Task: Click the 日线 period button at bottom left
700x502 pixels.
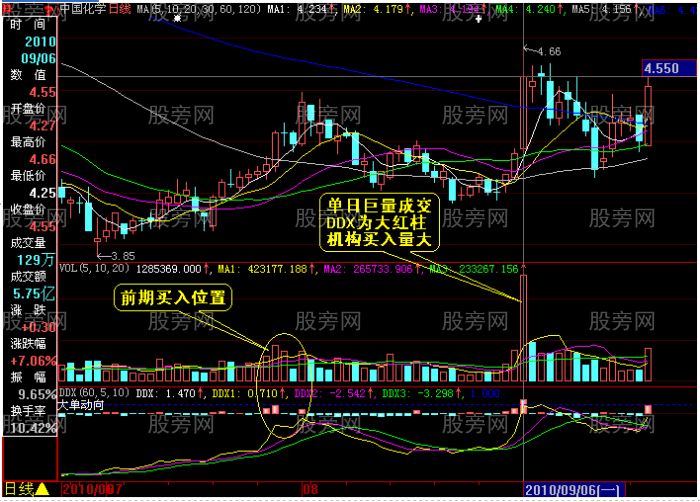Action: click(x=19, y=489)
